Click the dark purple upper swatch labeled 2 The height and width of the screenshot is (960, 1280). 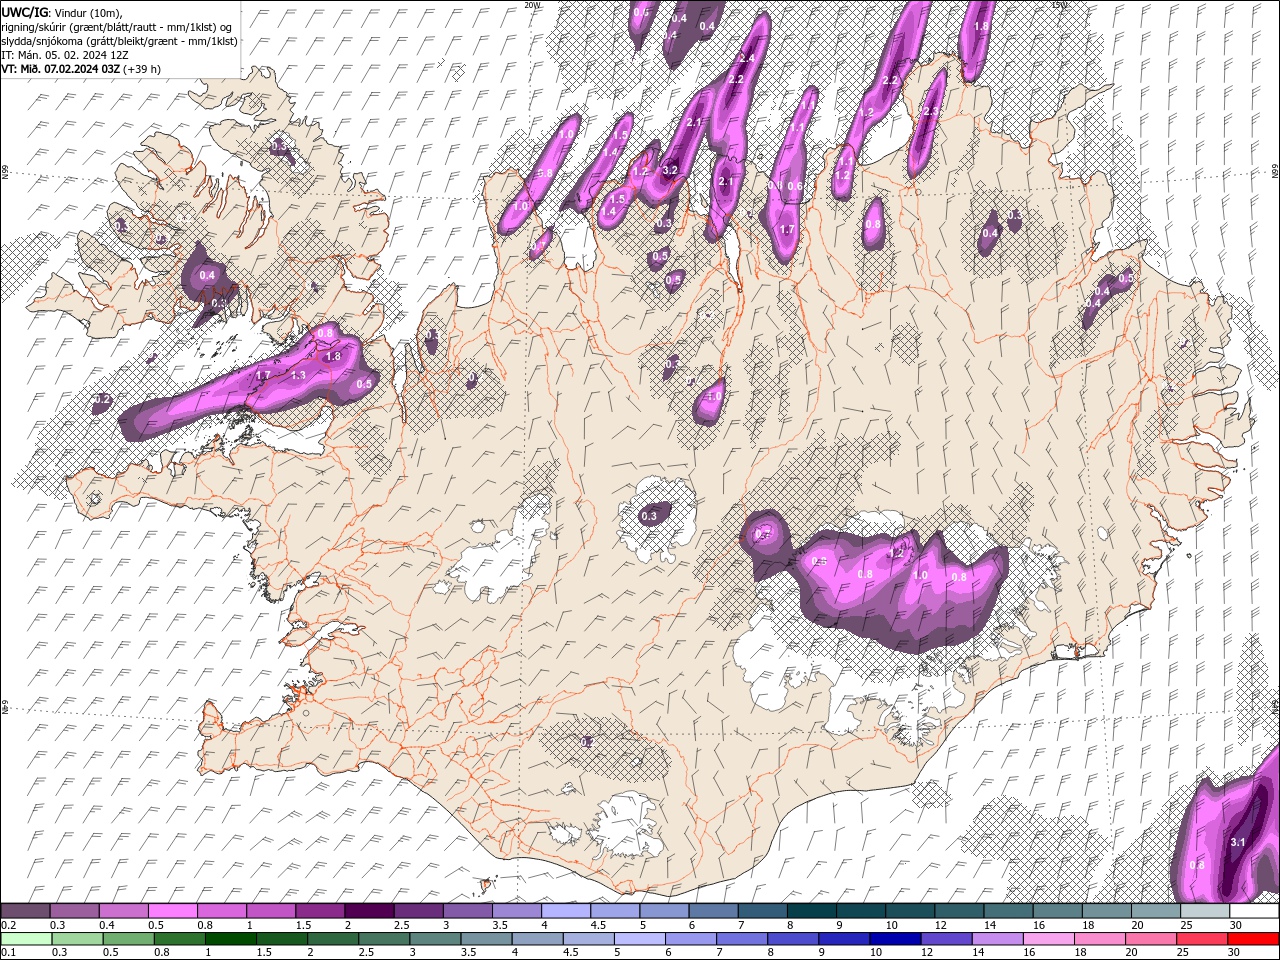point(369,911)
